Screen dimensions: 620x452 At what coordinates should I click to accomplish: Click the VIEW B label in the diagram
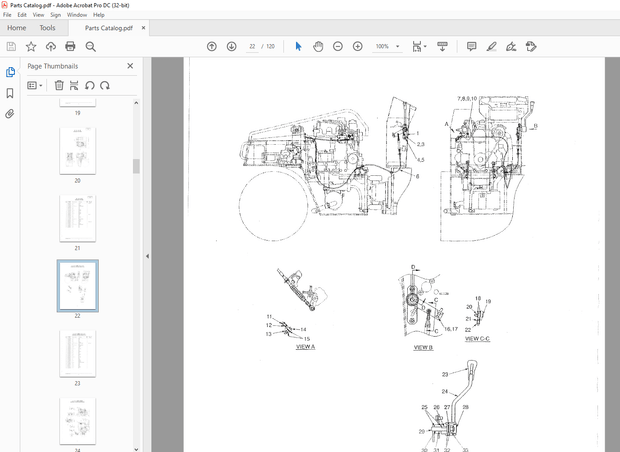(423, 348)
